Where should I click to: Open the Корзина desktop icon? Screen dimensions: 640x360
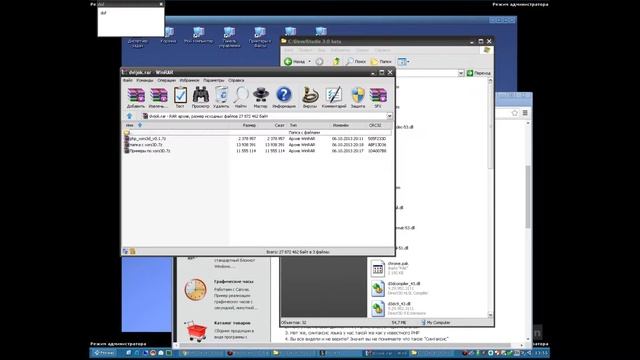tap(168, 35)
